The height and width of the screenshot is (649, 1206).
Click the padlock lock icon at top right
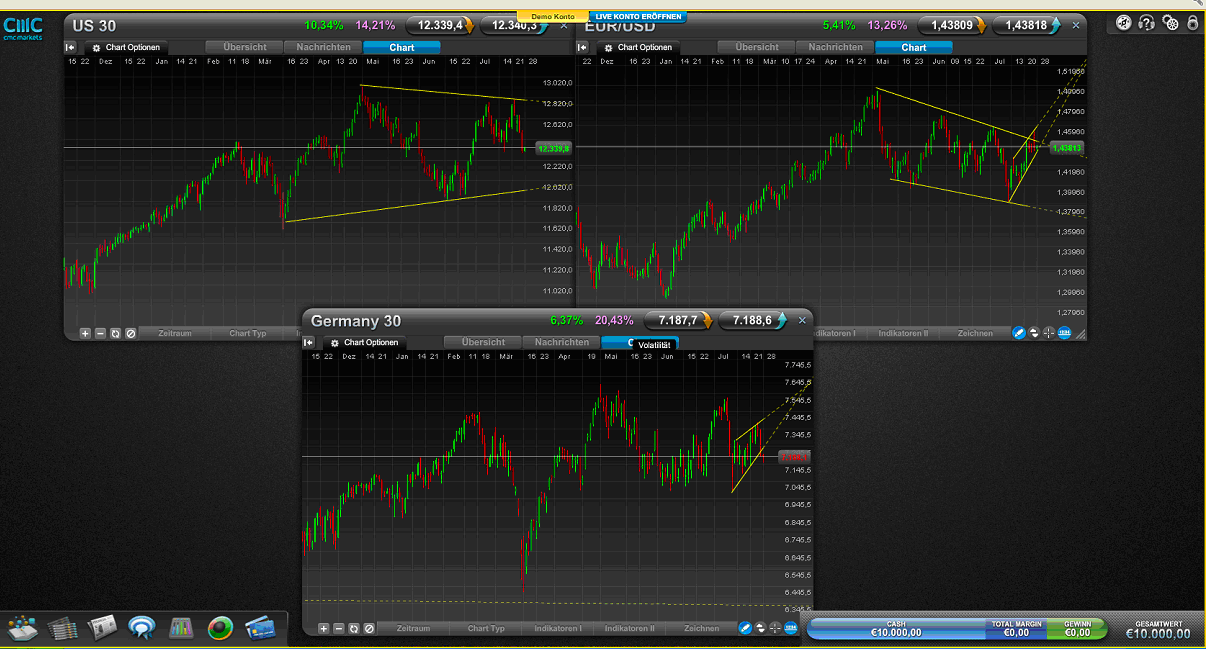1193,23
